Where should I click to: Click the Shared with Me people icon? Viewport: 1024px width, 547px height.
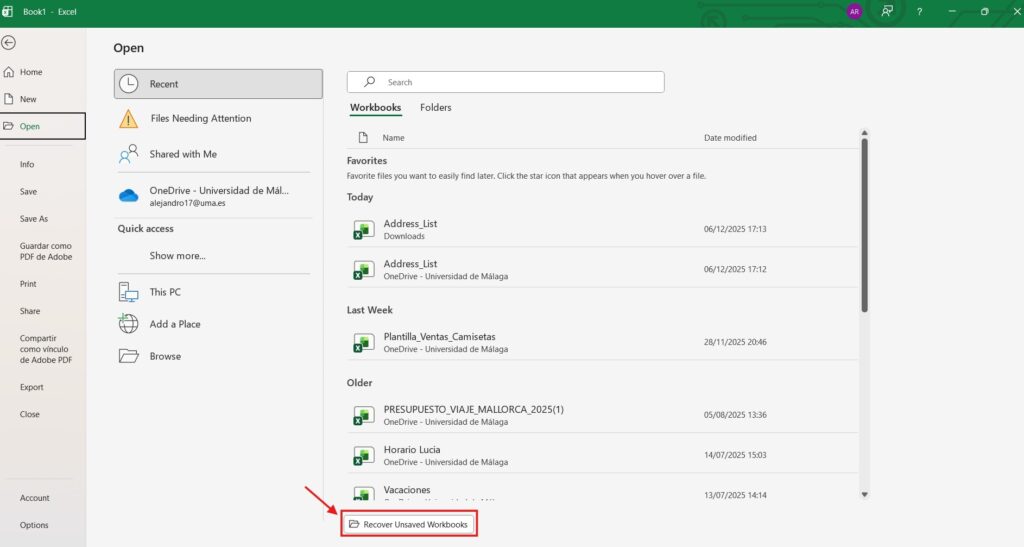click(x=129, y=154)
